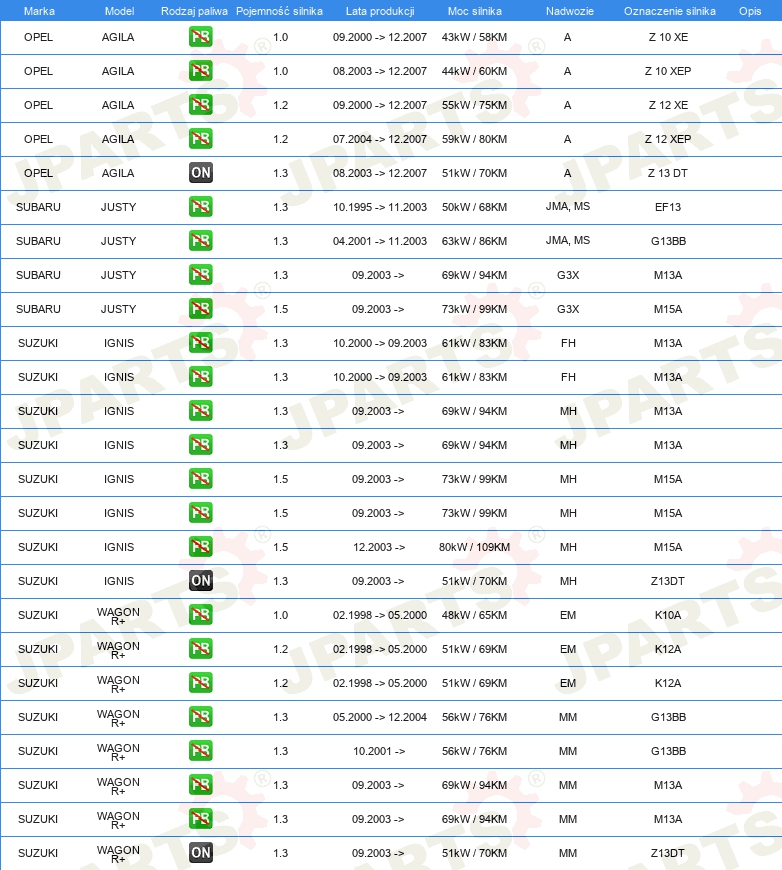782x870 pixels.
Task: Click the Oznaczenie silnika column header
Action: pos(669,11)
